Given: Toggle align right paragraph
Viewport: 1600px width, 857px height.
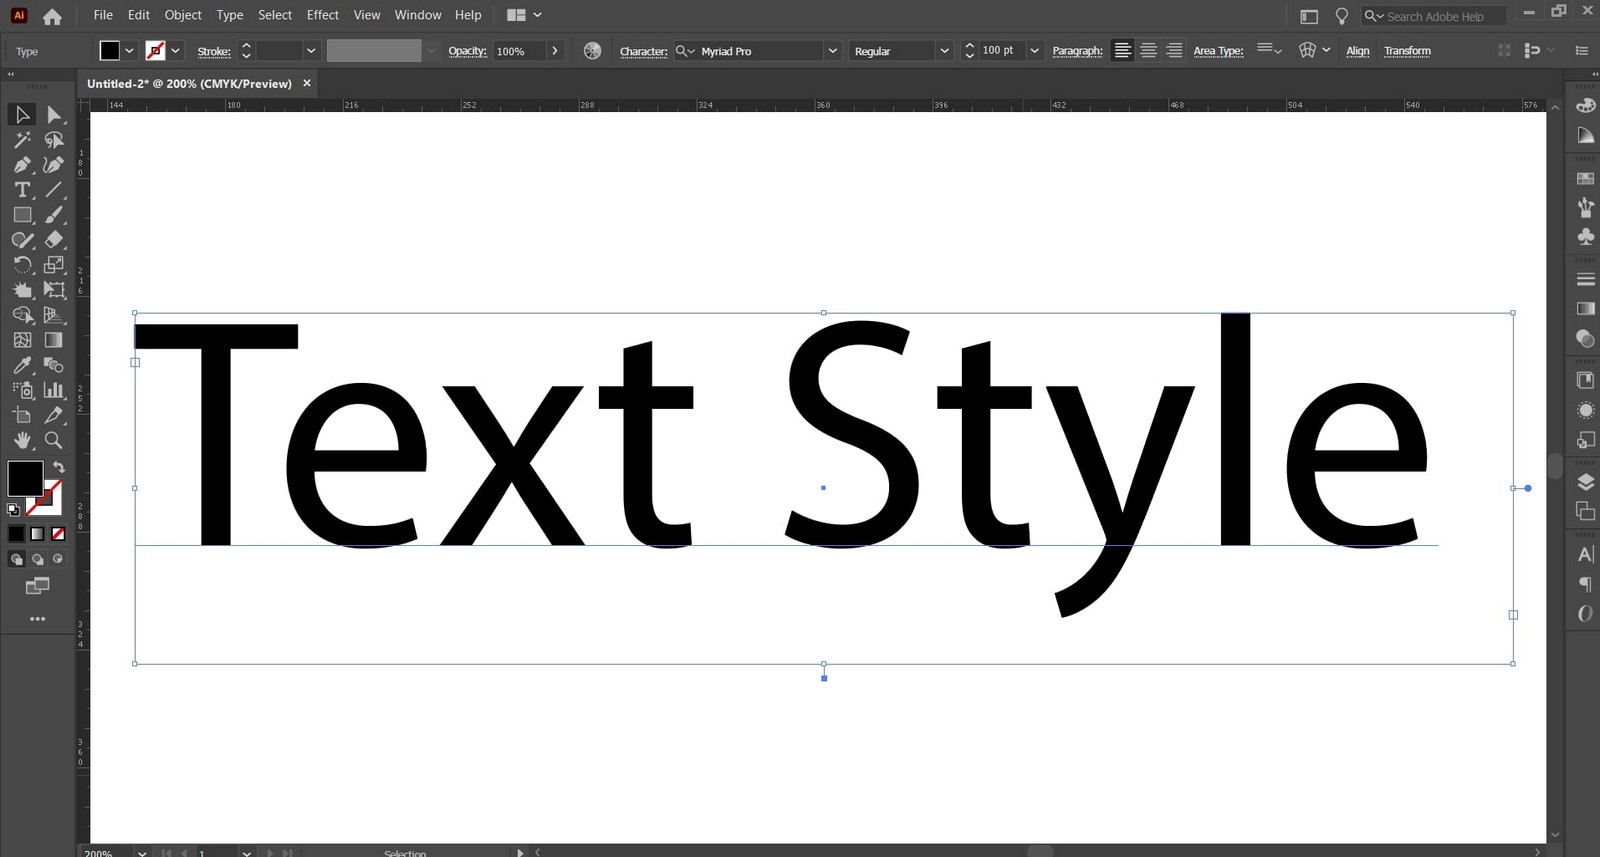Looking at the screenshot, I should tap(1173, 51).
